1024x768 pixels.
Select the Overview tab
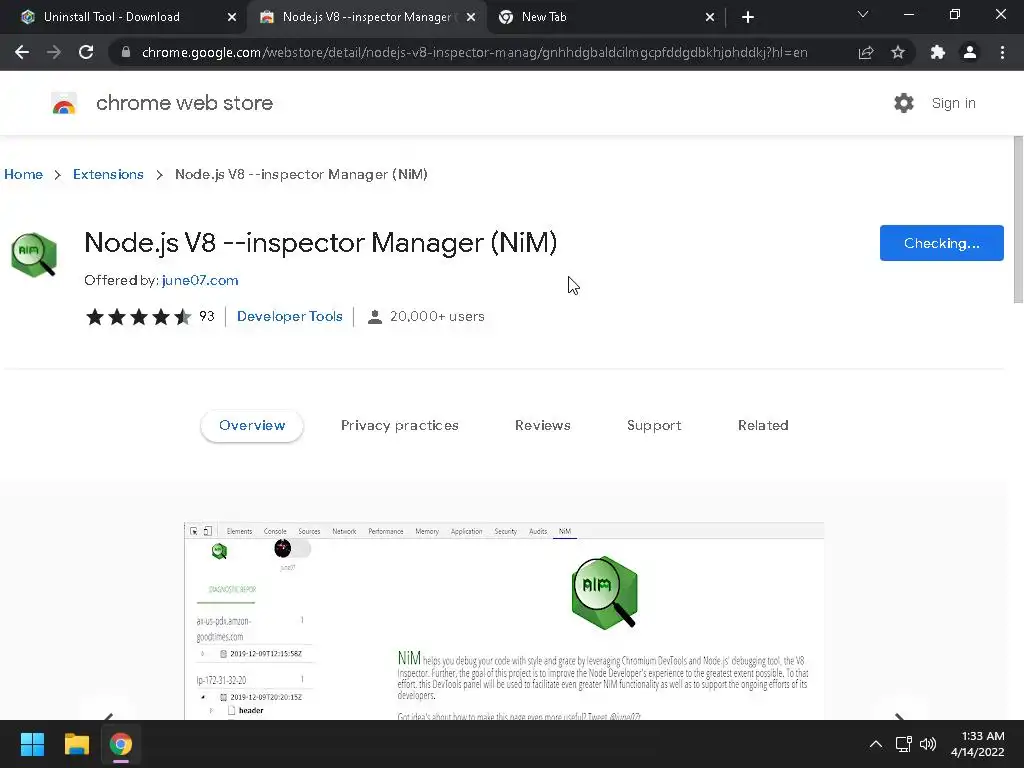pyautogui.click(x=252, y=426)
